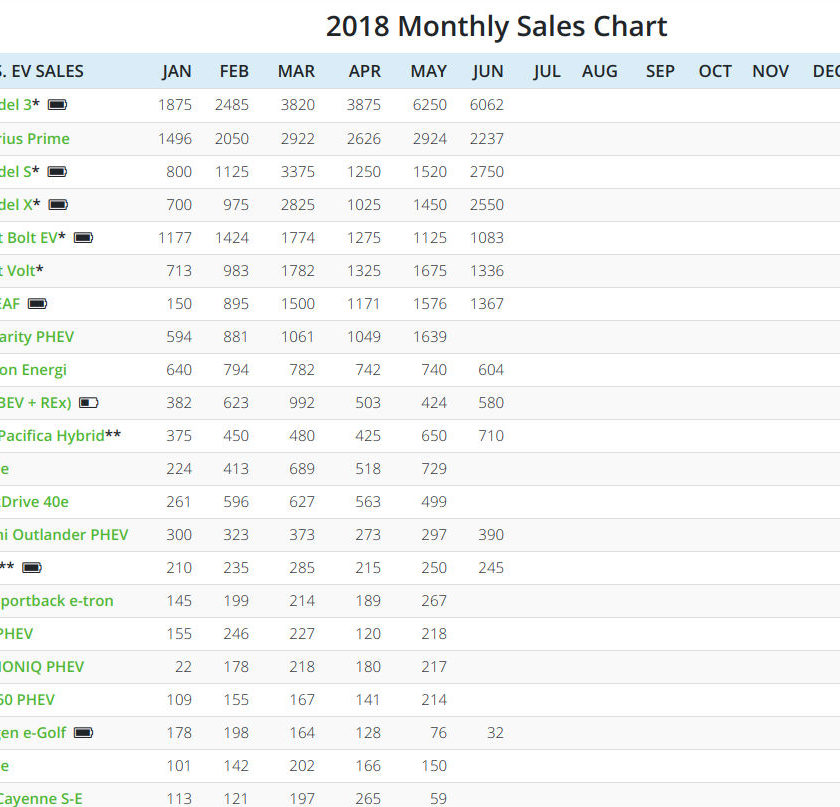The image size is (840, 807).
Task: Select Model 3 January value 1875
Action: pos(175,104)
